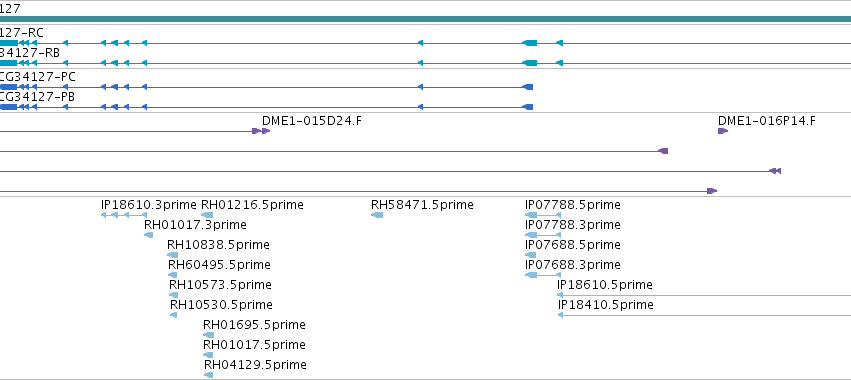Viewport: 851px width, 380px height.
Task: Click the RH10838.5prime EST label
Action: [x=218, y=245]
